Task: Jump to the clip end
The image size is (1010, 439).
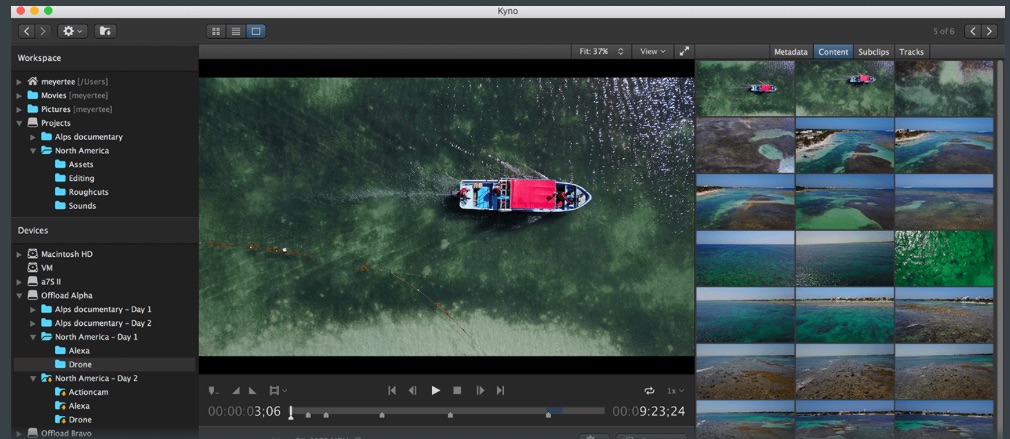Action: coord(500,390)
